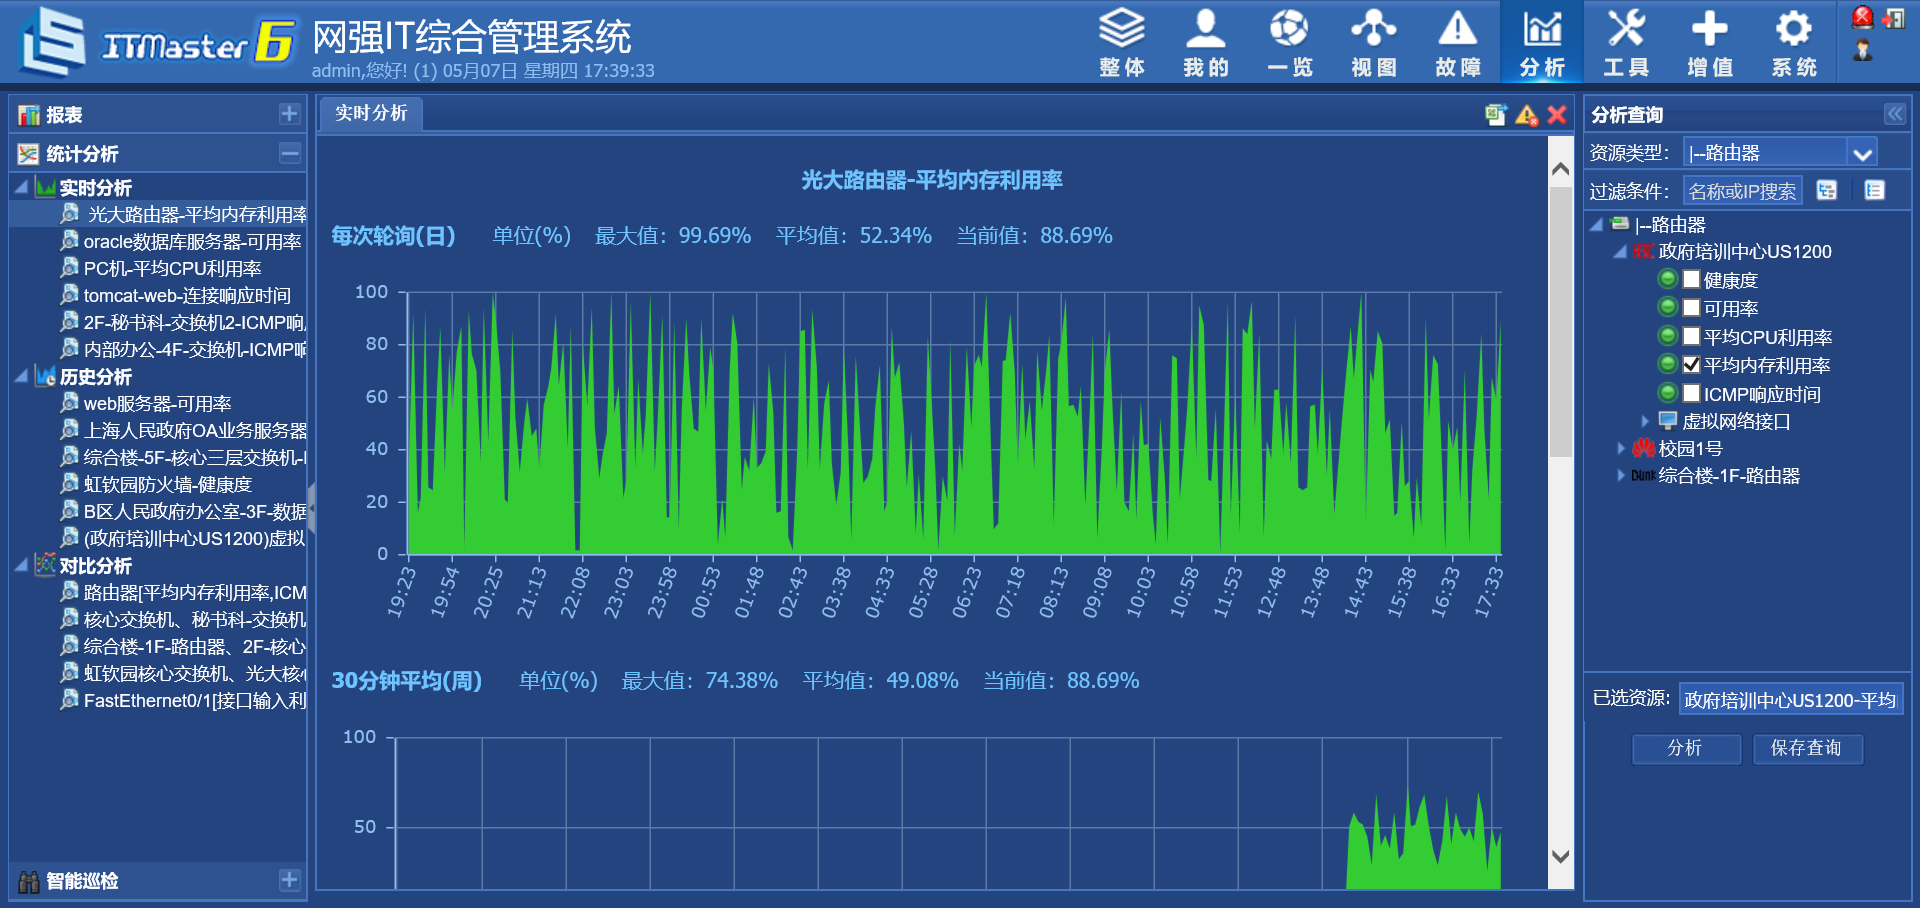
Task: Click the user avatar icon
Action: [1862, 50]
